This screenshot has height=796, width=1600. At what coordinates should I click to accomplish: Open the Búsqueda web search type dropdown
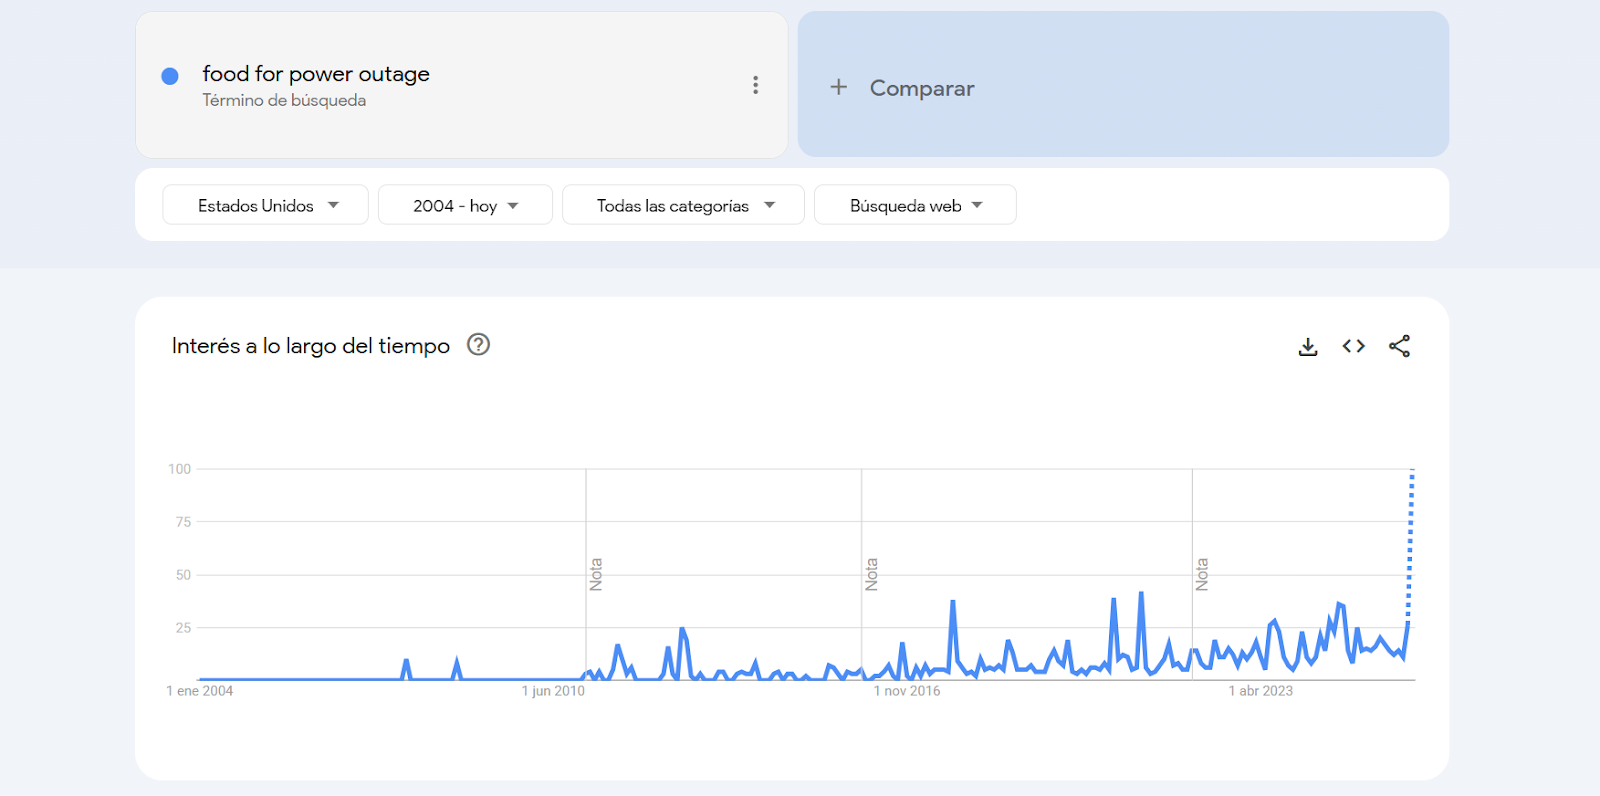pos(915,205)
